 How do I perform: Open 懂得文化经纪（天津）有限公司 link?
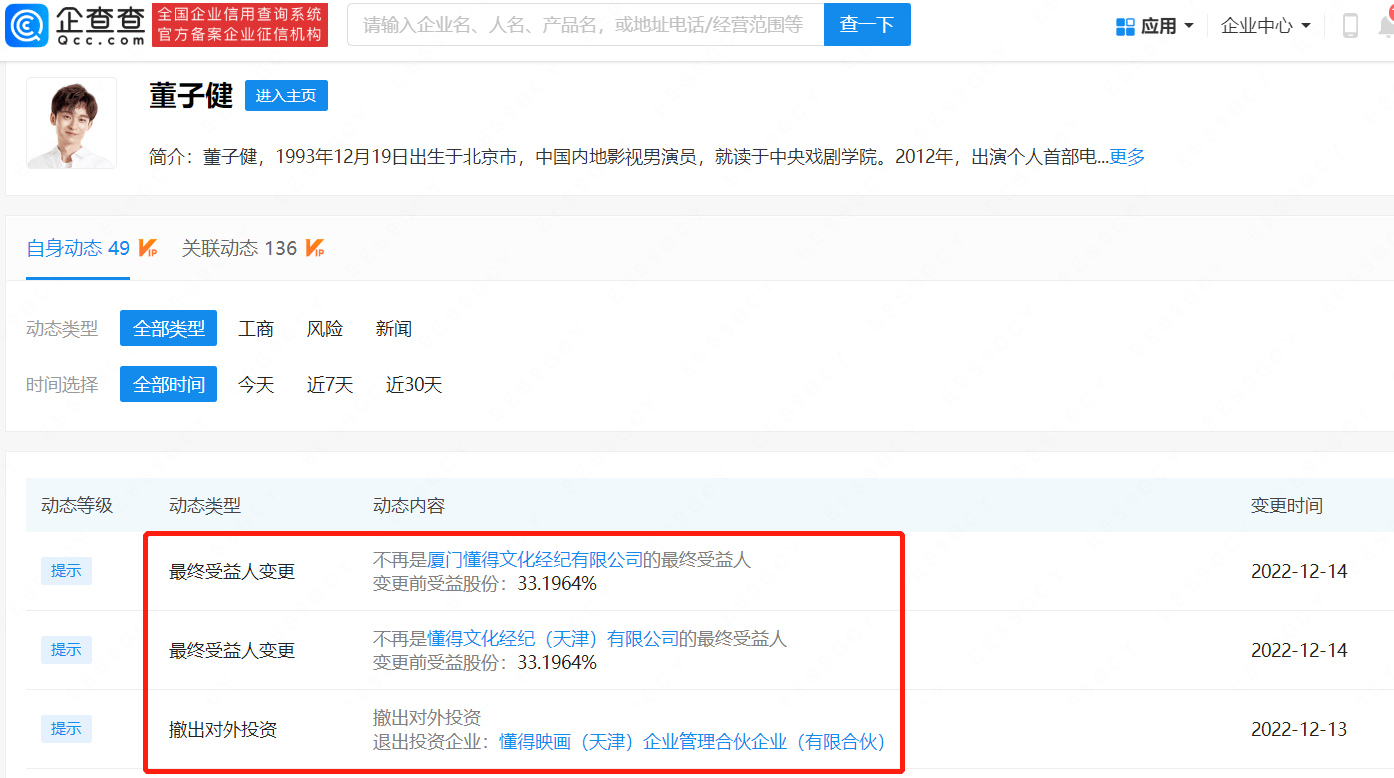tap(553, 638)
